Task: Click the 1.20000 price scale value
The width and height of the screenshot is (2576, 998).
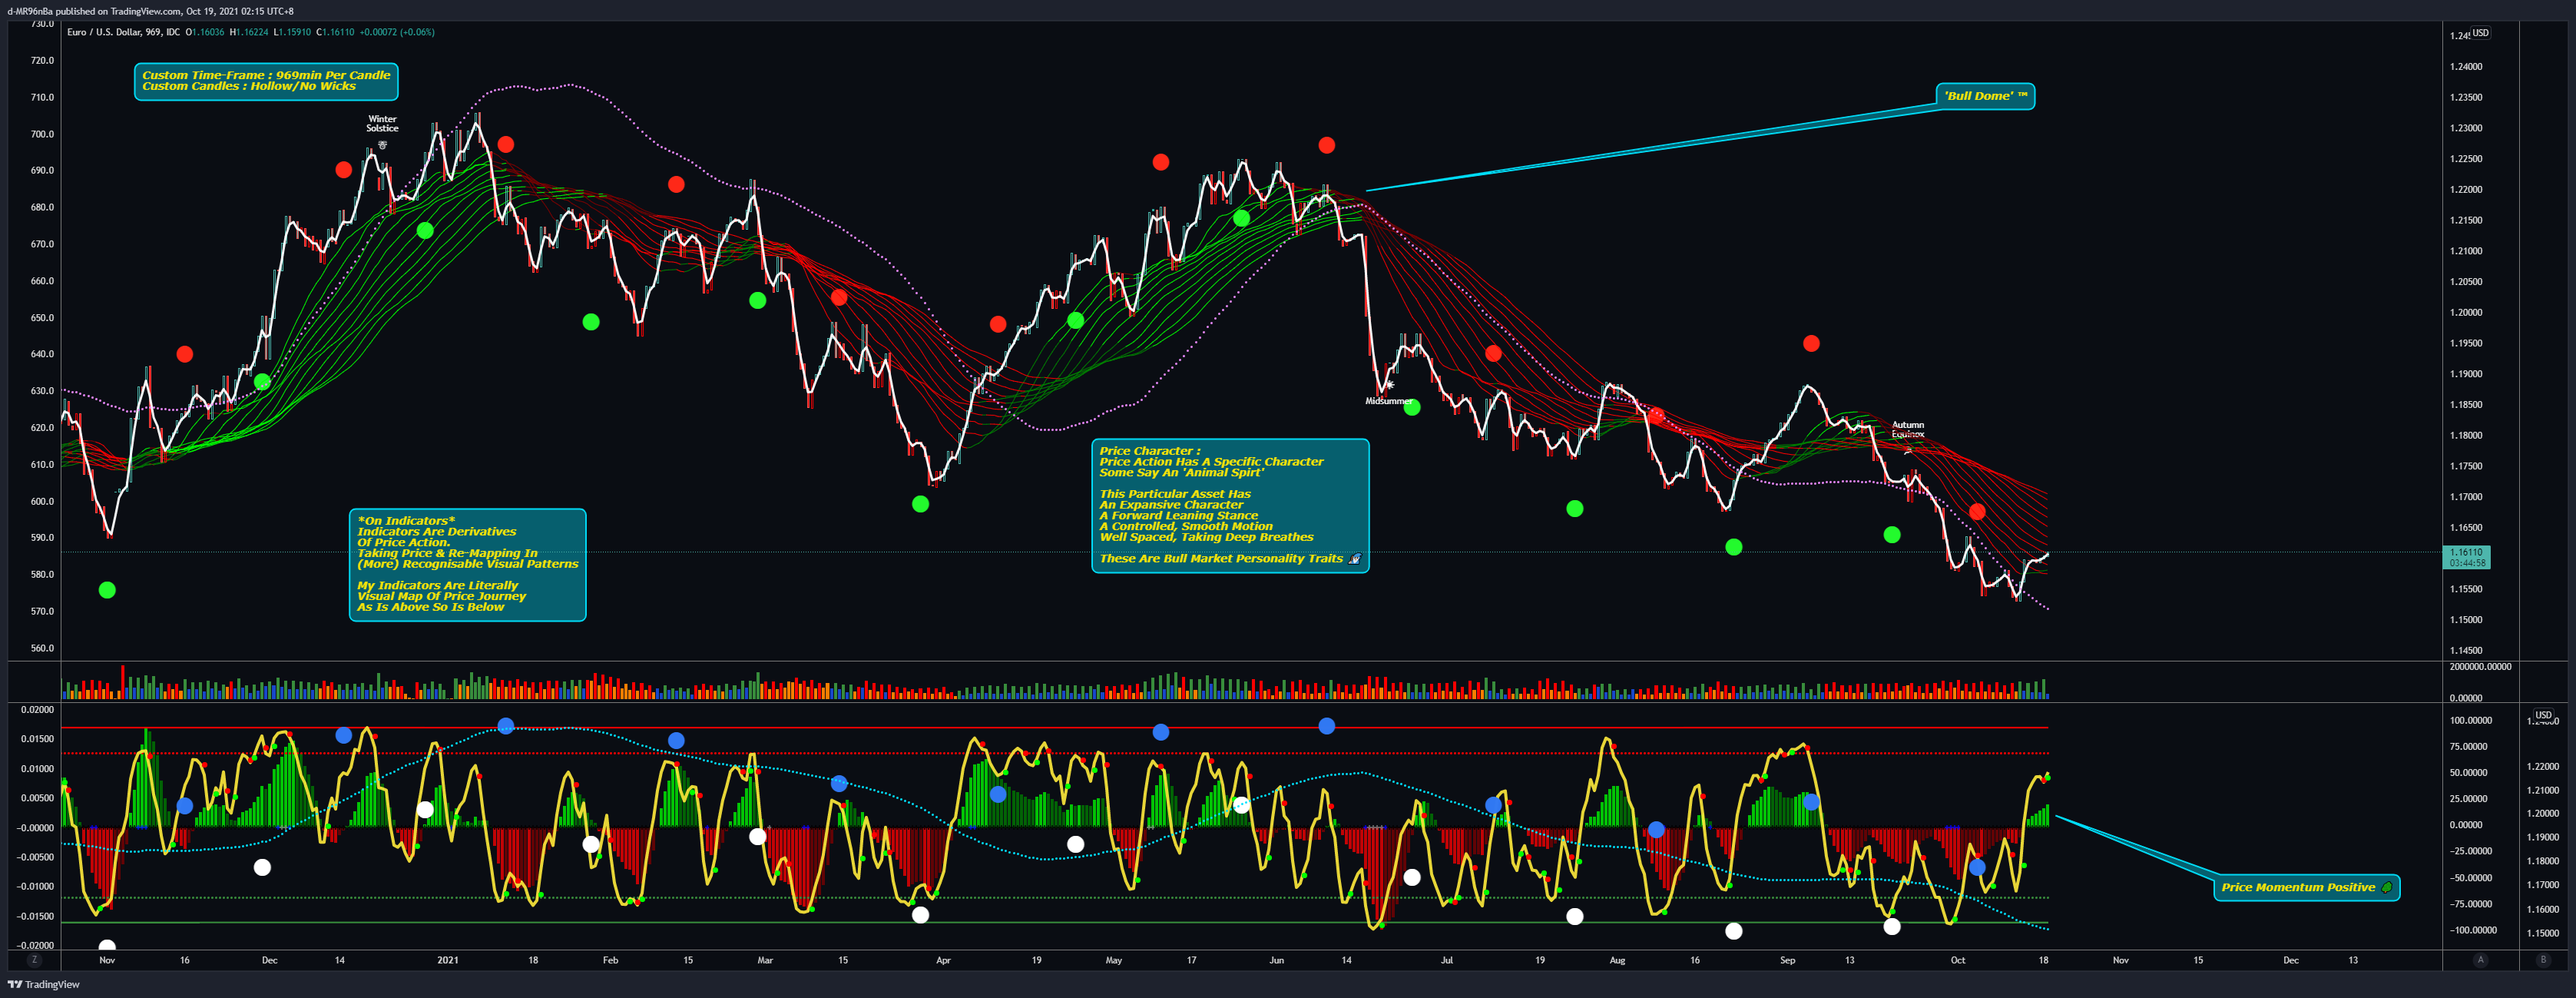Action: click(x=2466, y=312)
